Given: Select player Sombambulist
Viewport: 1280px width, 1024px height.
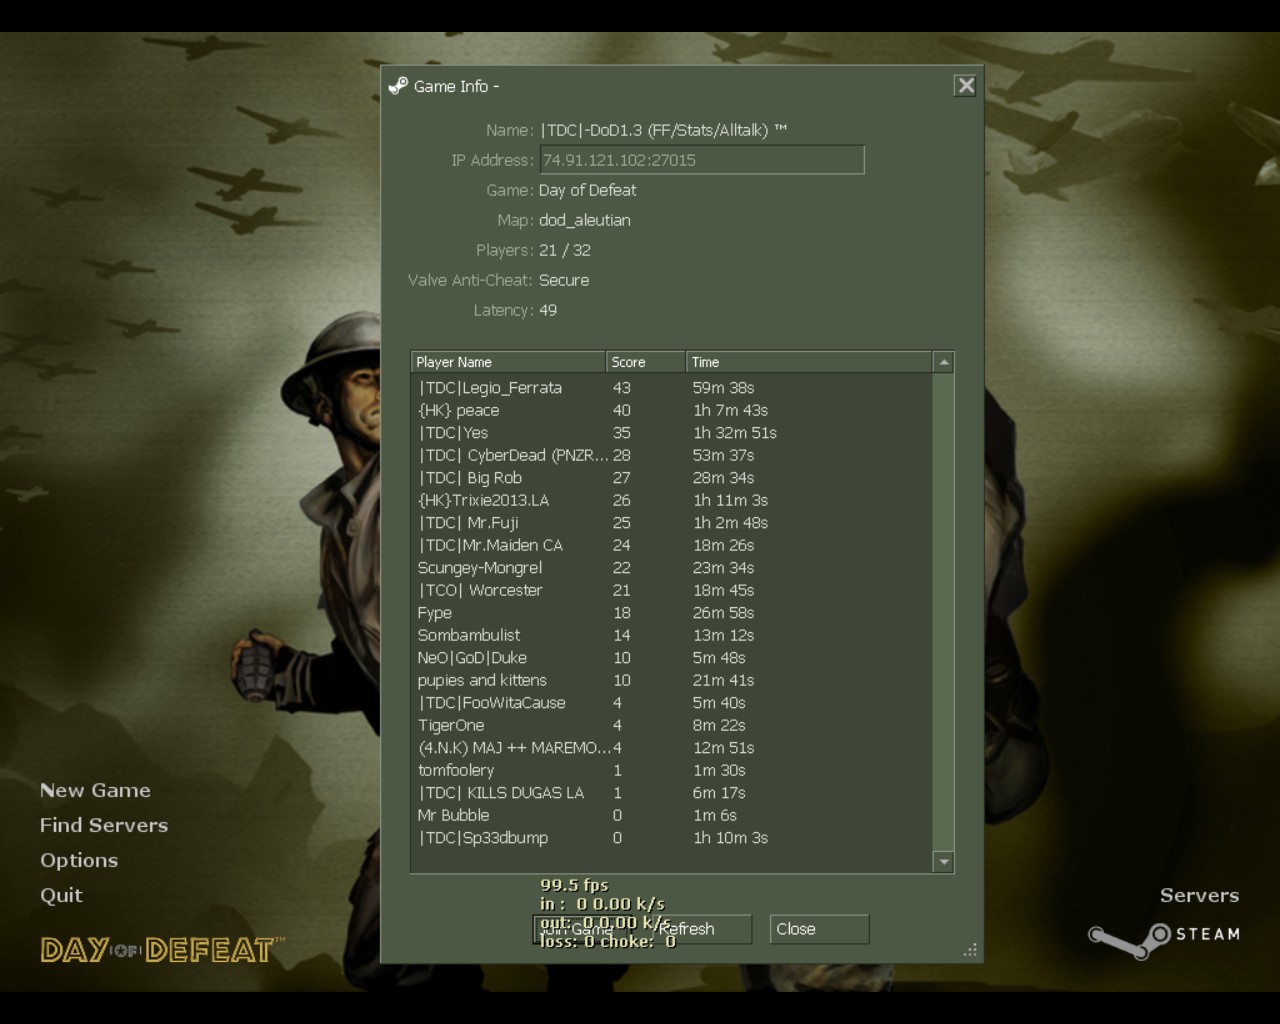Looking at the screenshot, I should point(672,635).
